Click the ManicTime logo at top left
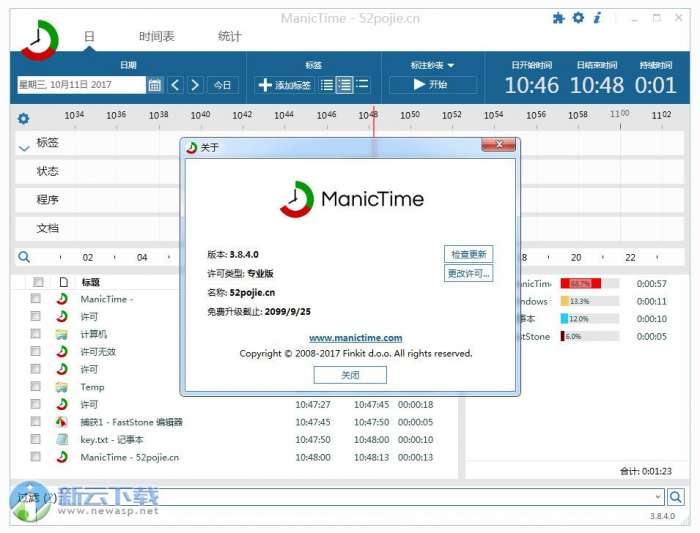 pyautogui.click(x=39, y=40)
